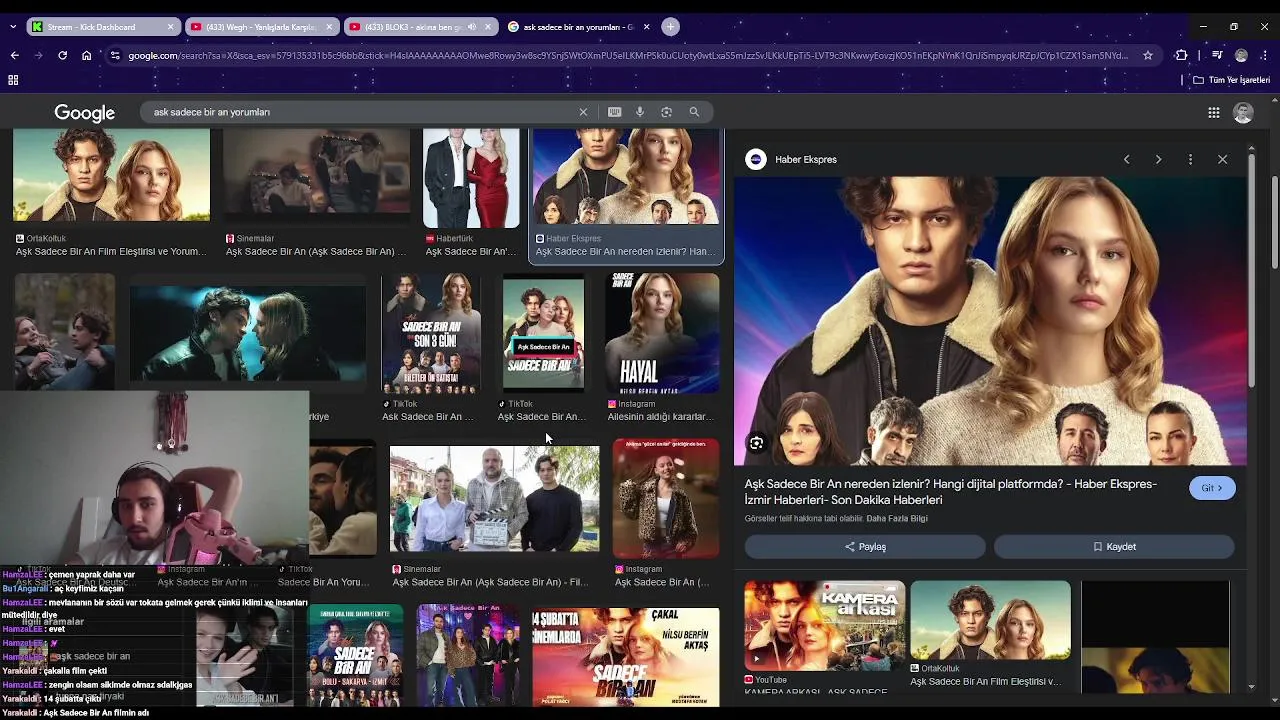Open the Daha Fazla Bilgi link
The image size is (1280, 720).
897,519
